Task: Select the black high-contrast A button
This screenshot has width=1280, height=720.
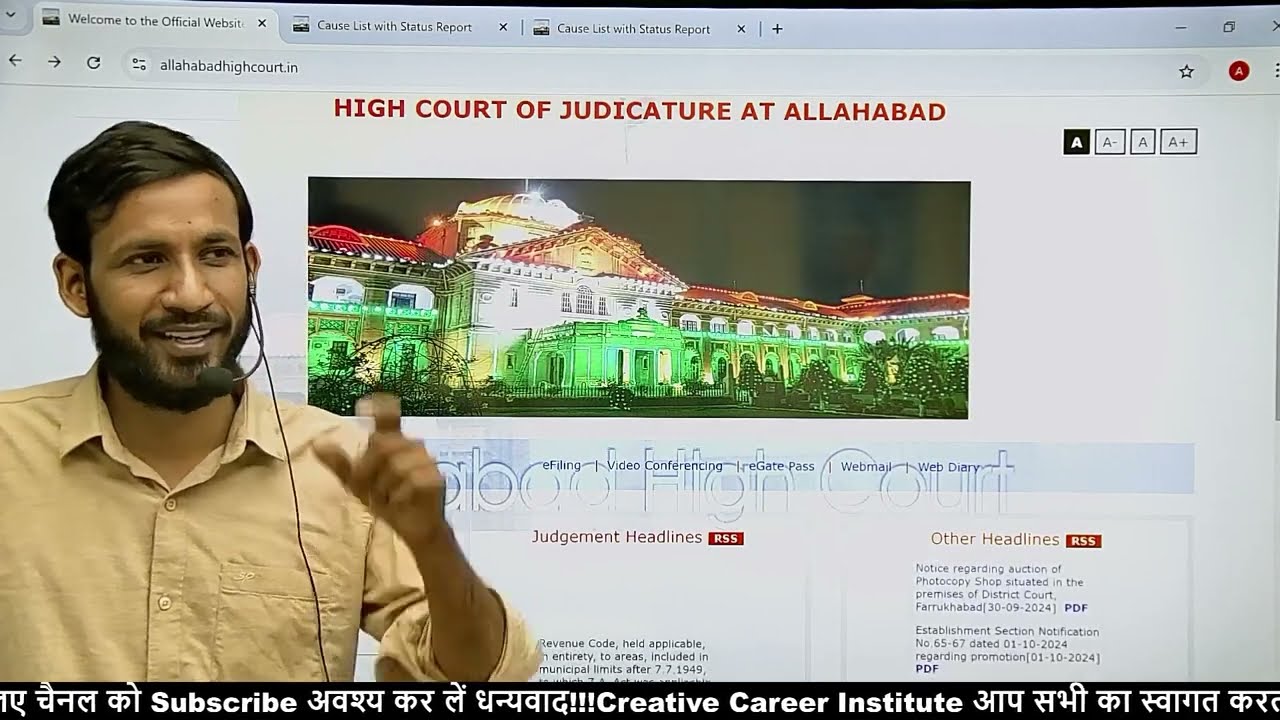Action: 1076,142
